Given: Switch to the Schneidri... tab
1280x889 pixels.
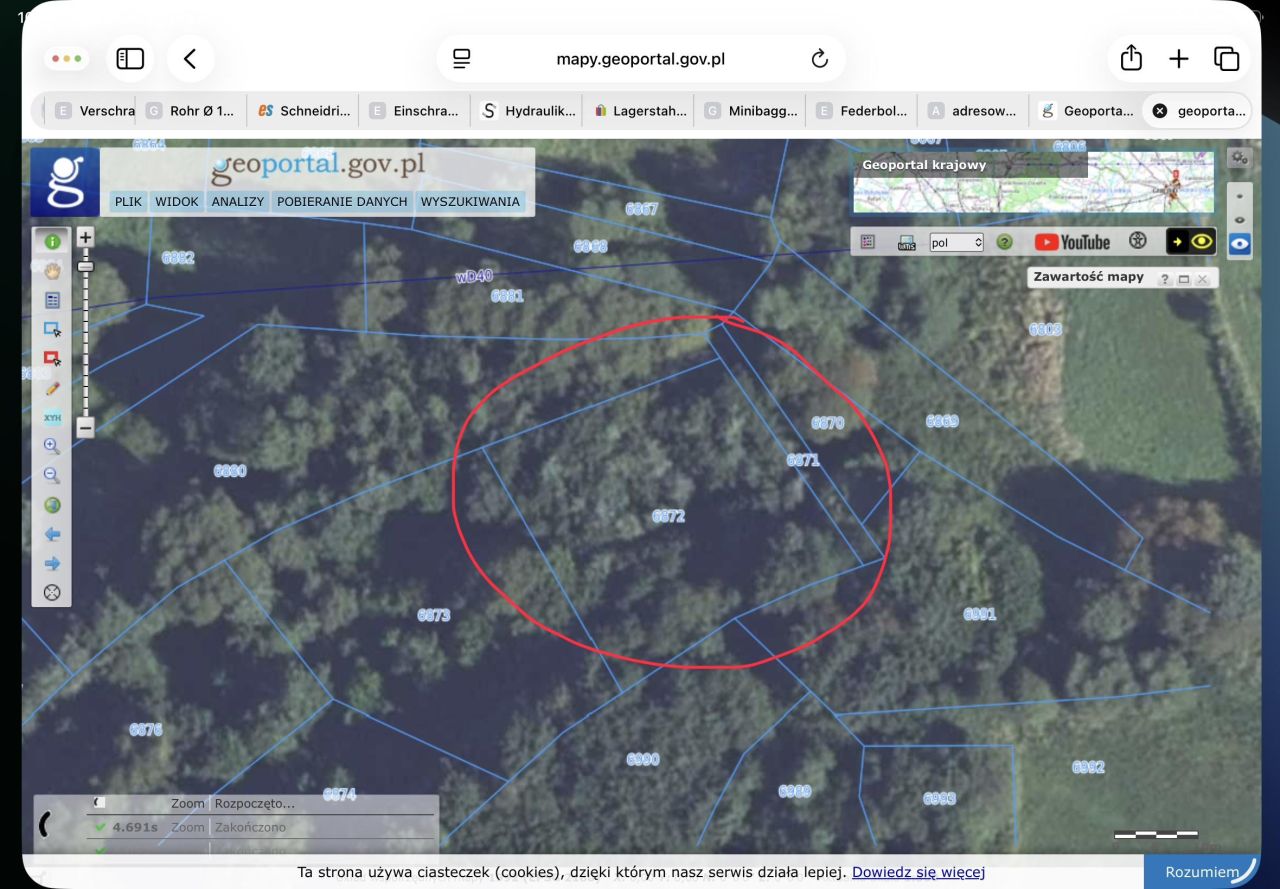Looking at the screenshot, I should coord(303,111).
